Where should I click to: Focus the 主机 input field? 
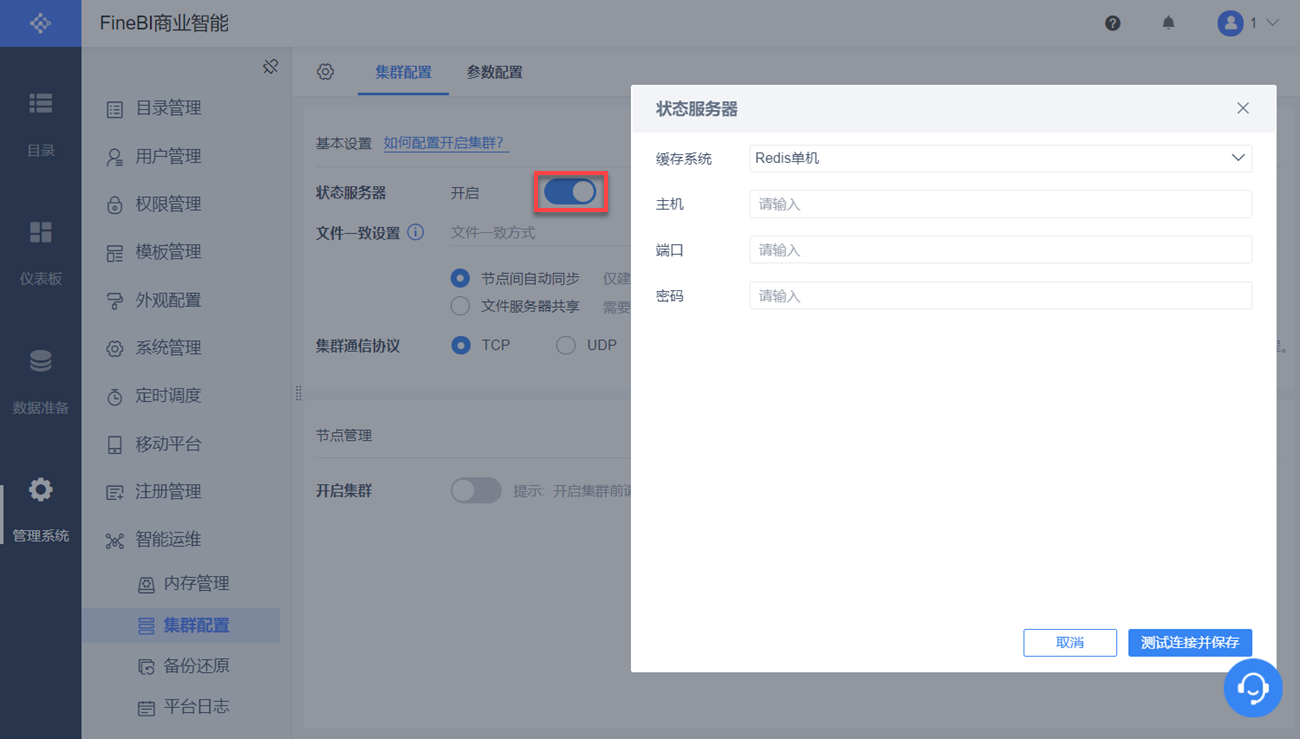1000,204
